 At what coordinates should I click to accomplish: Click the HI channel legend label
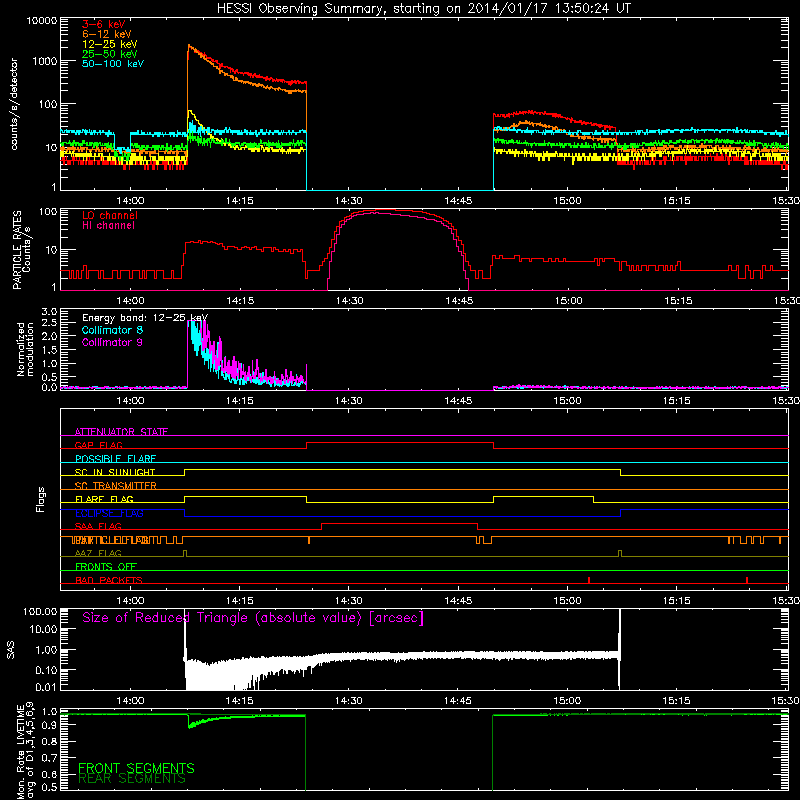click(x=108, y=226)
